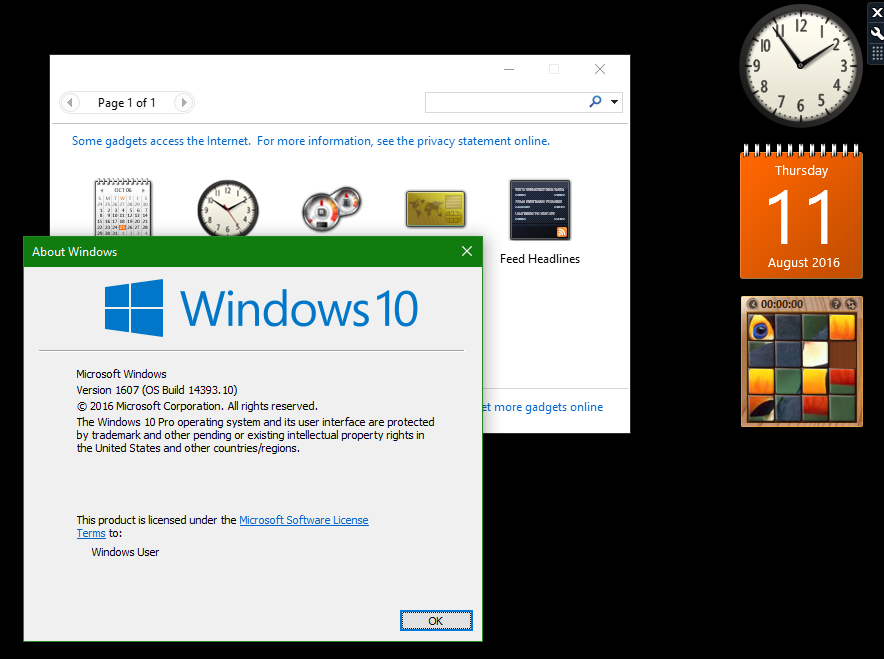The height and width of the screenshot is (659, 884).
Task: Click the 'Page 1 of 1' text
Action: (127, 103)
